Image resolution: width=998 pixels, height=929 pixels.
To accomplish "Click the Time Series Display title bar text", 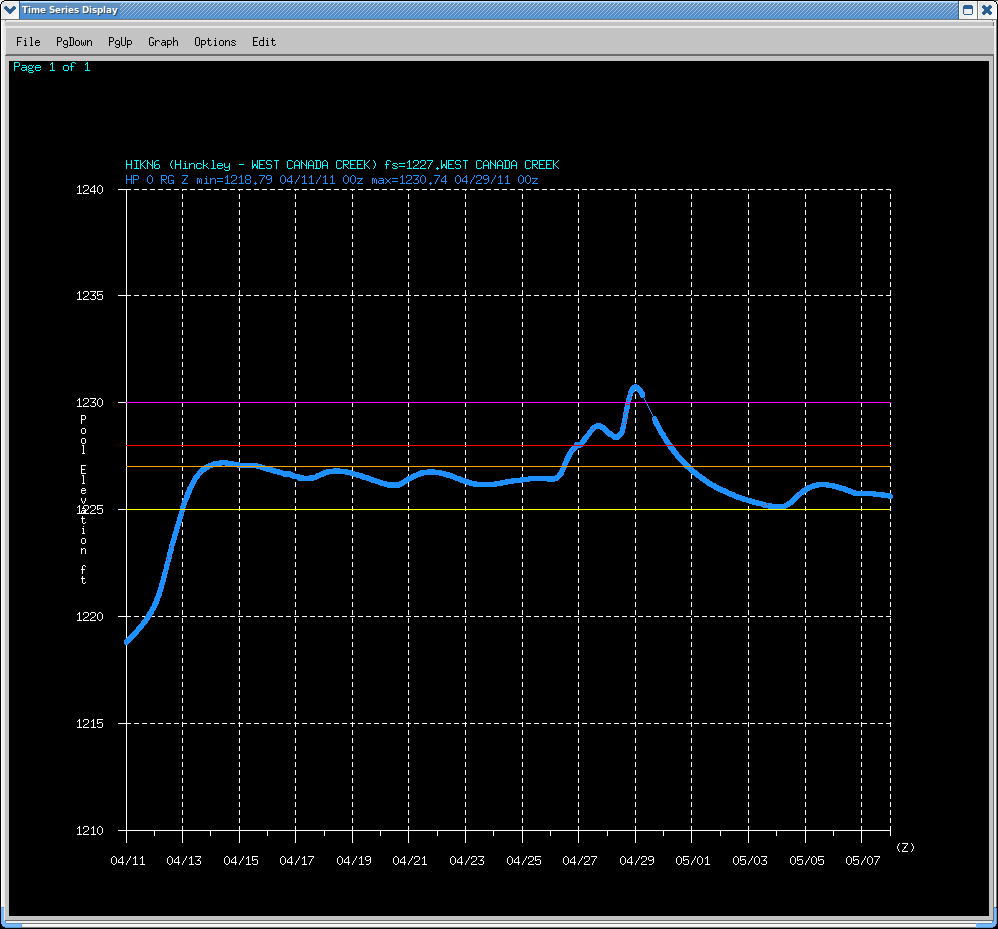I will (x=70, y=10).
